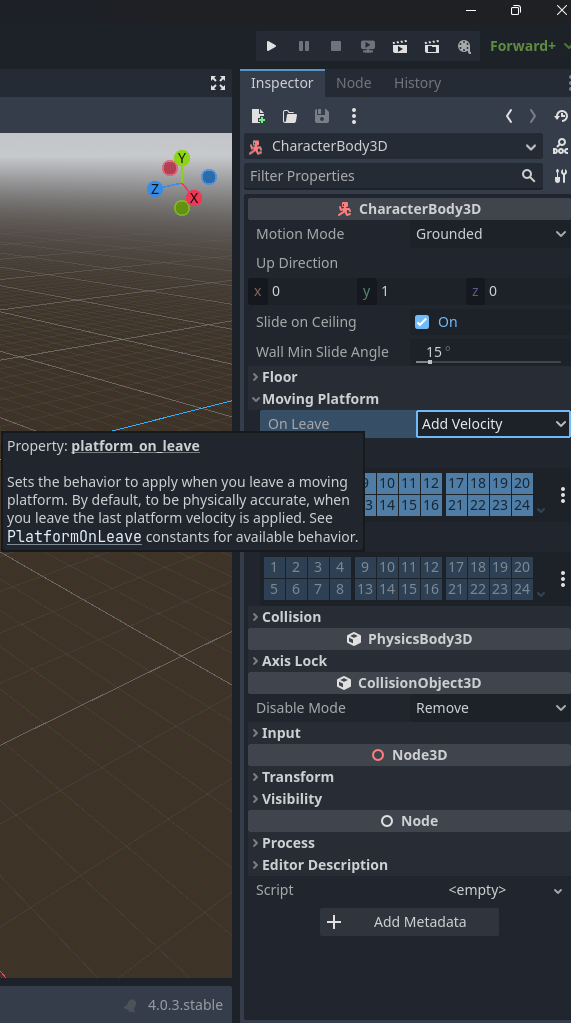
Task: Open the Inspector property settings sliders icon
Action: [561, 176]
